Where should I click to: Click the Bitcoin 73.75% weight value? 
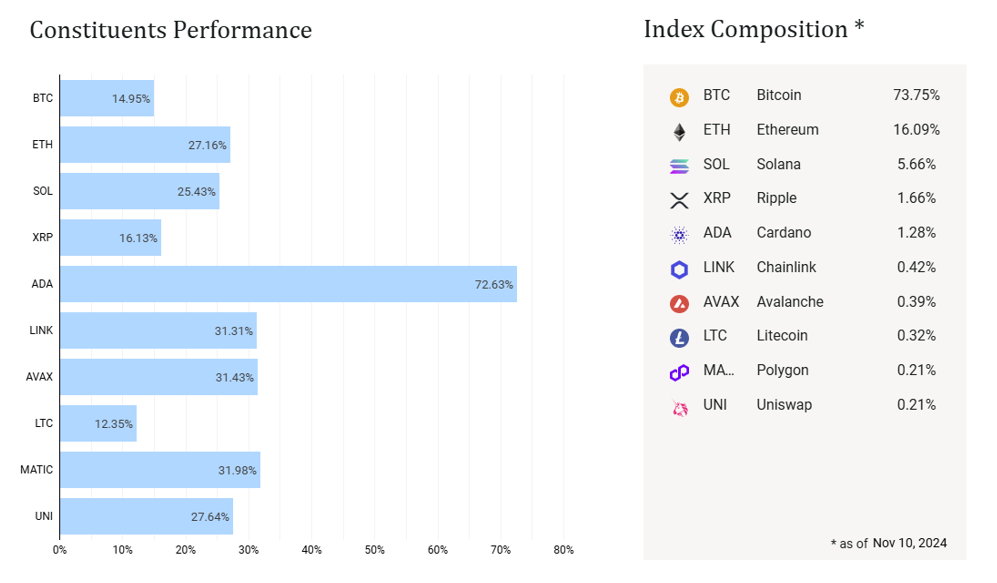coord(916,95)
